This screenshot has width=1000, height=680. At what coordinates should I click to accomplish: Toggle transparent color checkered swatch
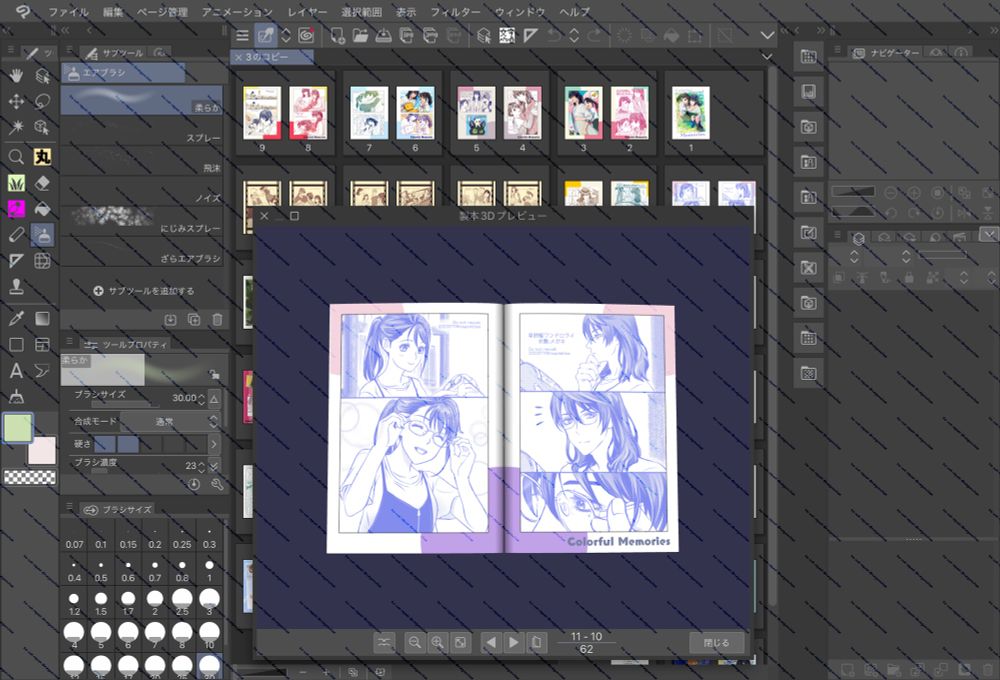point(30,477)
